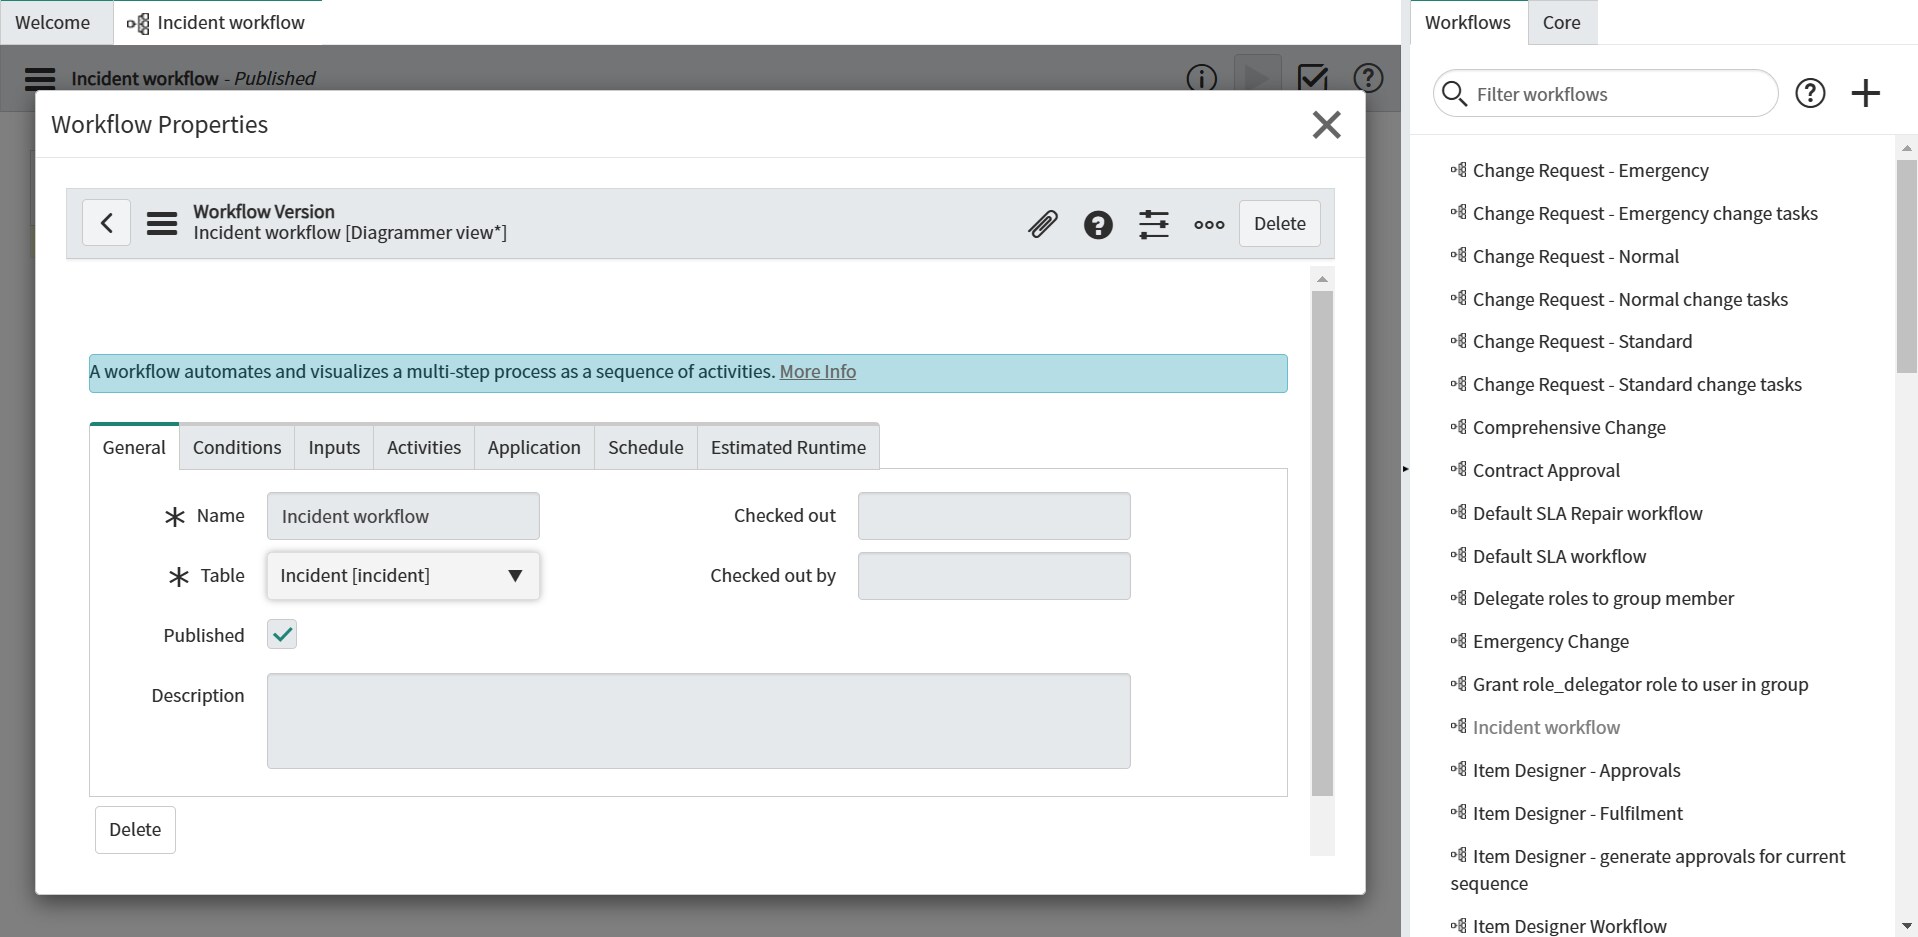Open the Contract Approval workflow
This screenshot has width=1918, height=937.
tap(1546, 471)
